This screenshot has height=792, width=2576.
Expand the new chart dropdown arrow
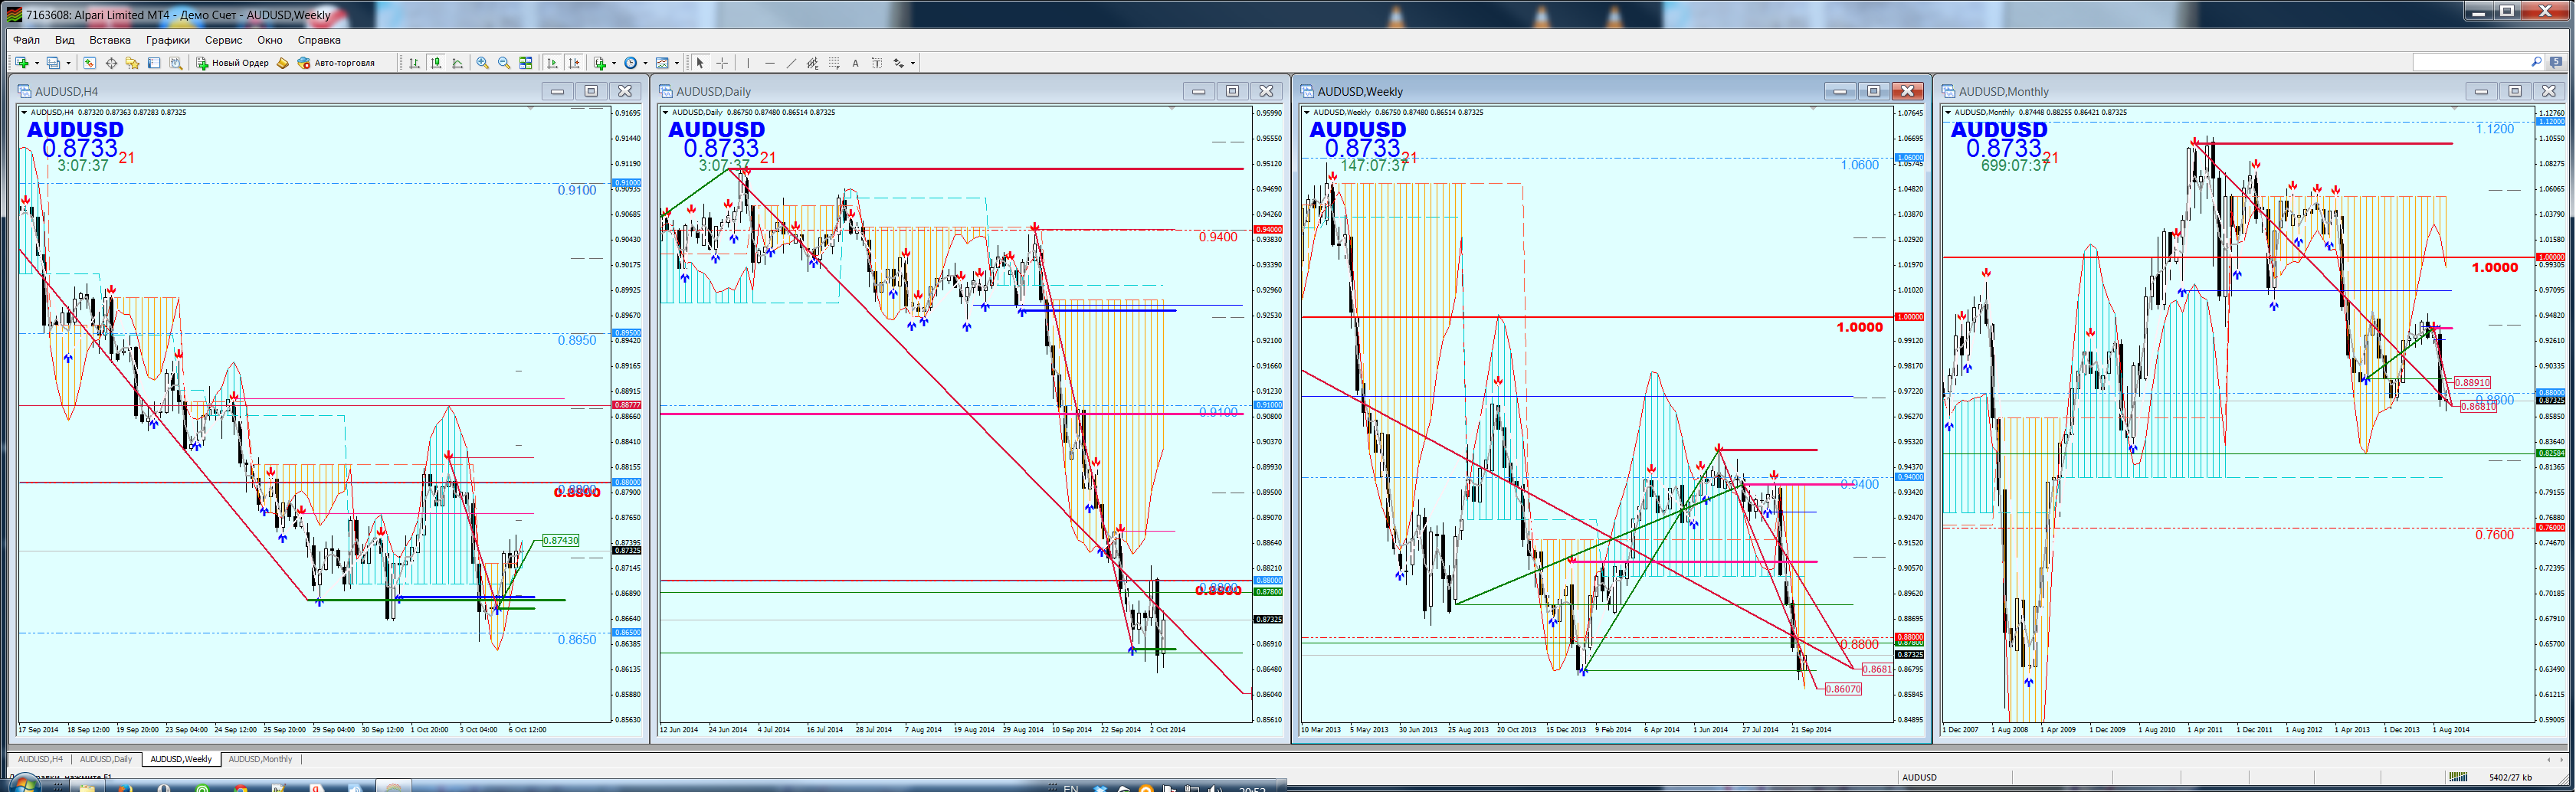click(x=37, y=63)
